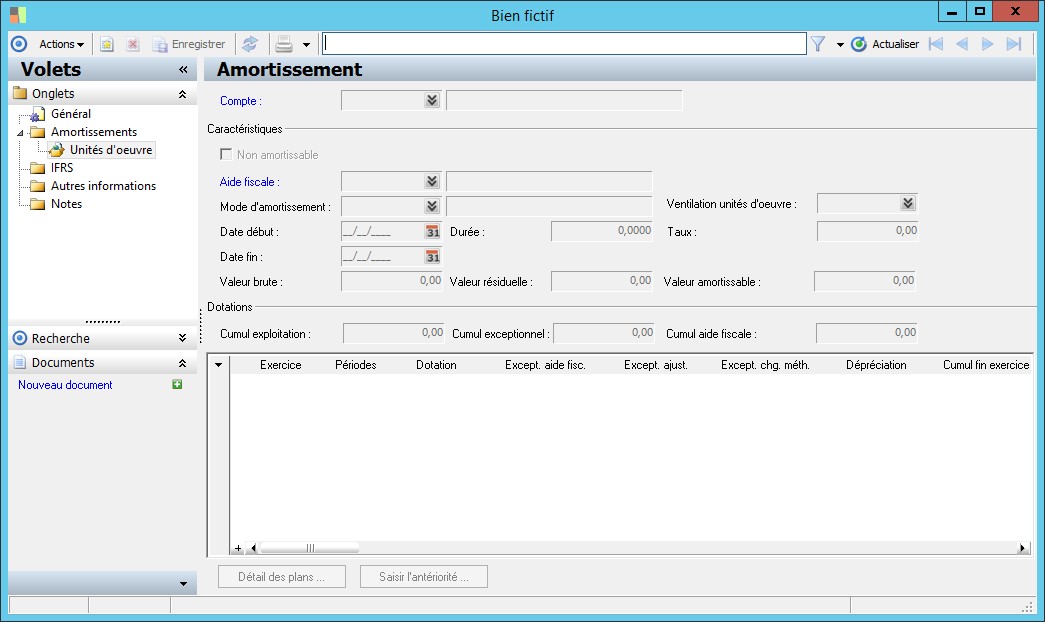
Task: Expand the Mode d'amortissement dropdown
Action: tap(431, 206)
